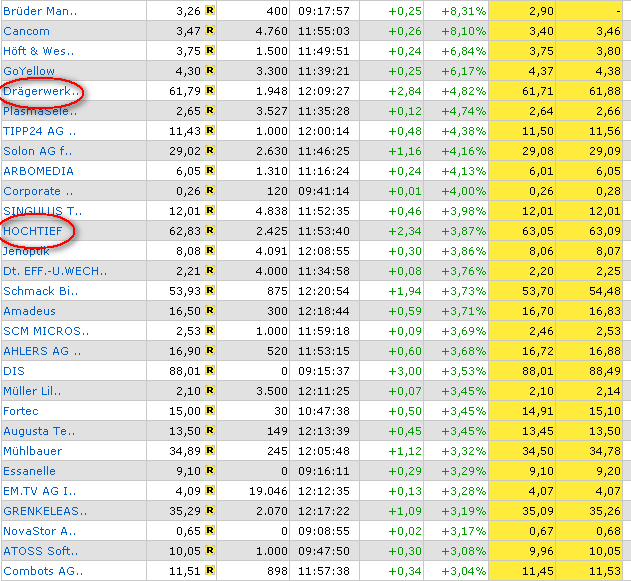Select the percentage +4,00% in Corporate .. row

pos(464,191)
